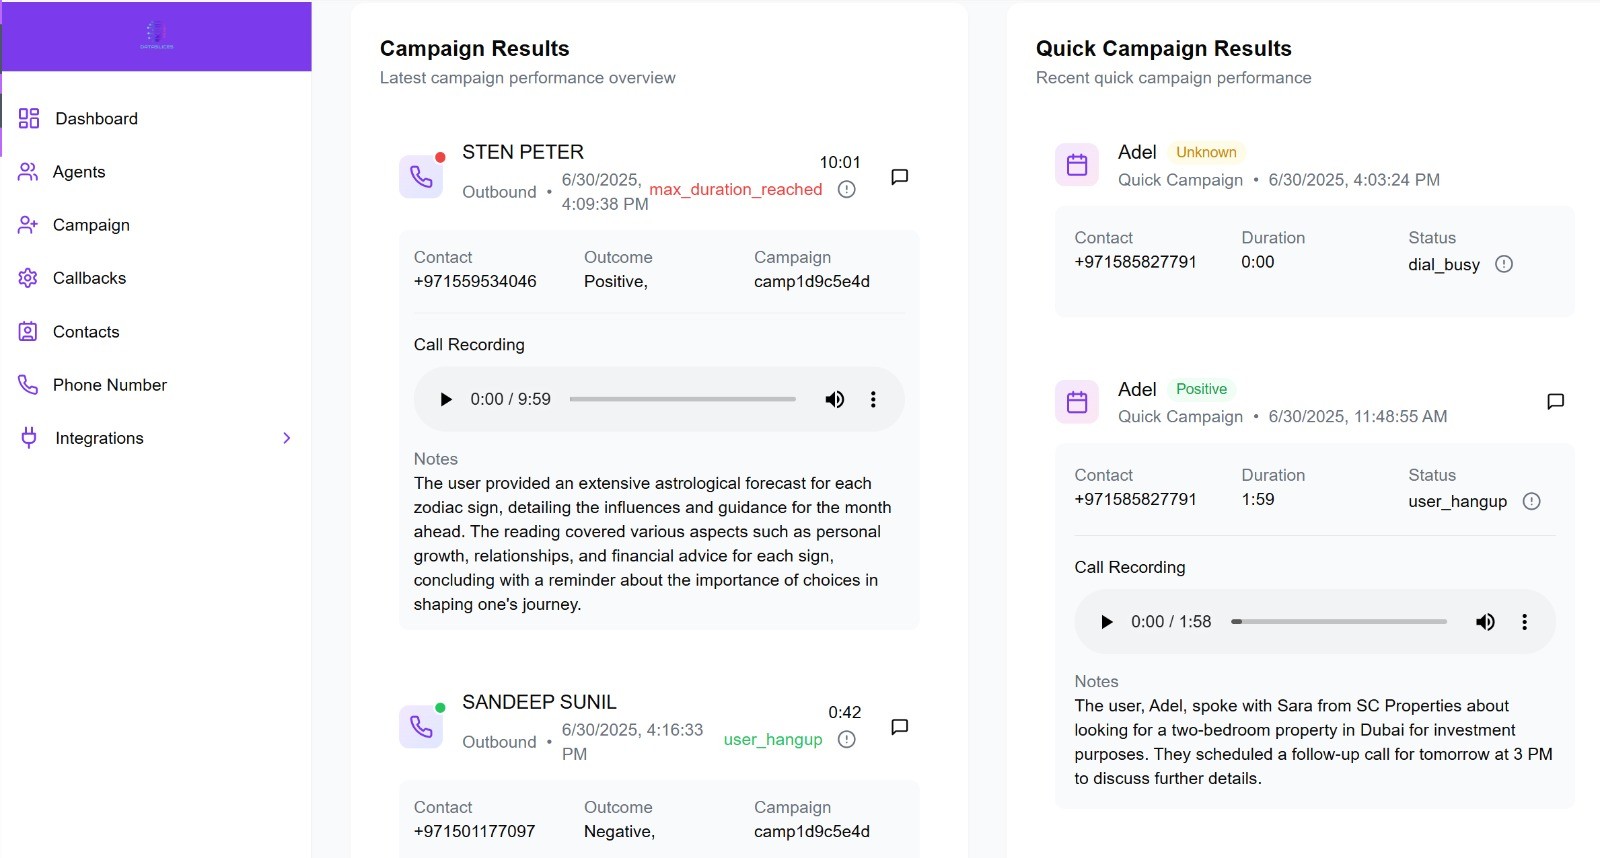Click contact +971585827791 in dial_busy card
Viewport: 1600px width, 858px height.
point(1136,262)
